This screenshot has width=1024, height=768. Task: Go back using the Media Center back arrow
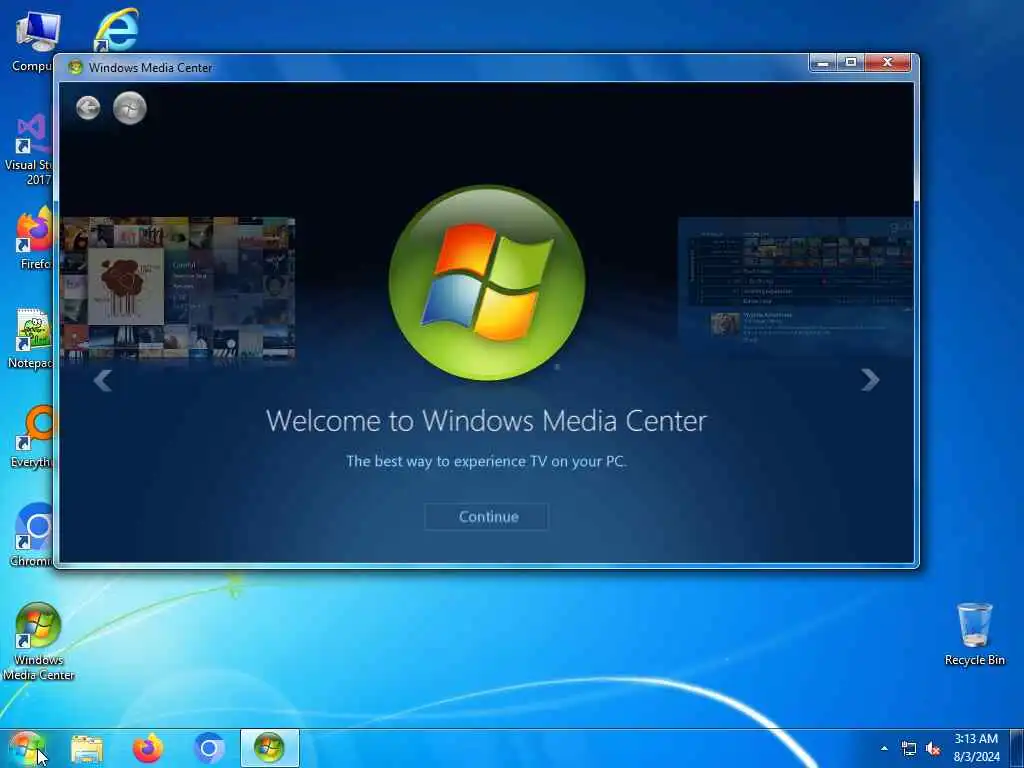click(x=88, y=108)
